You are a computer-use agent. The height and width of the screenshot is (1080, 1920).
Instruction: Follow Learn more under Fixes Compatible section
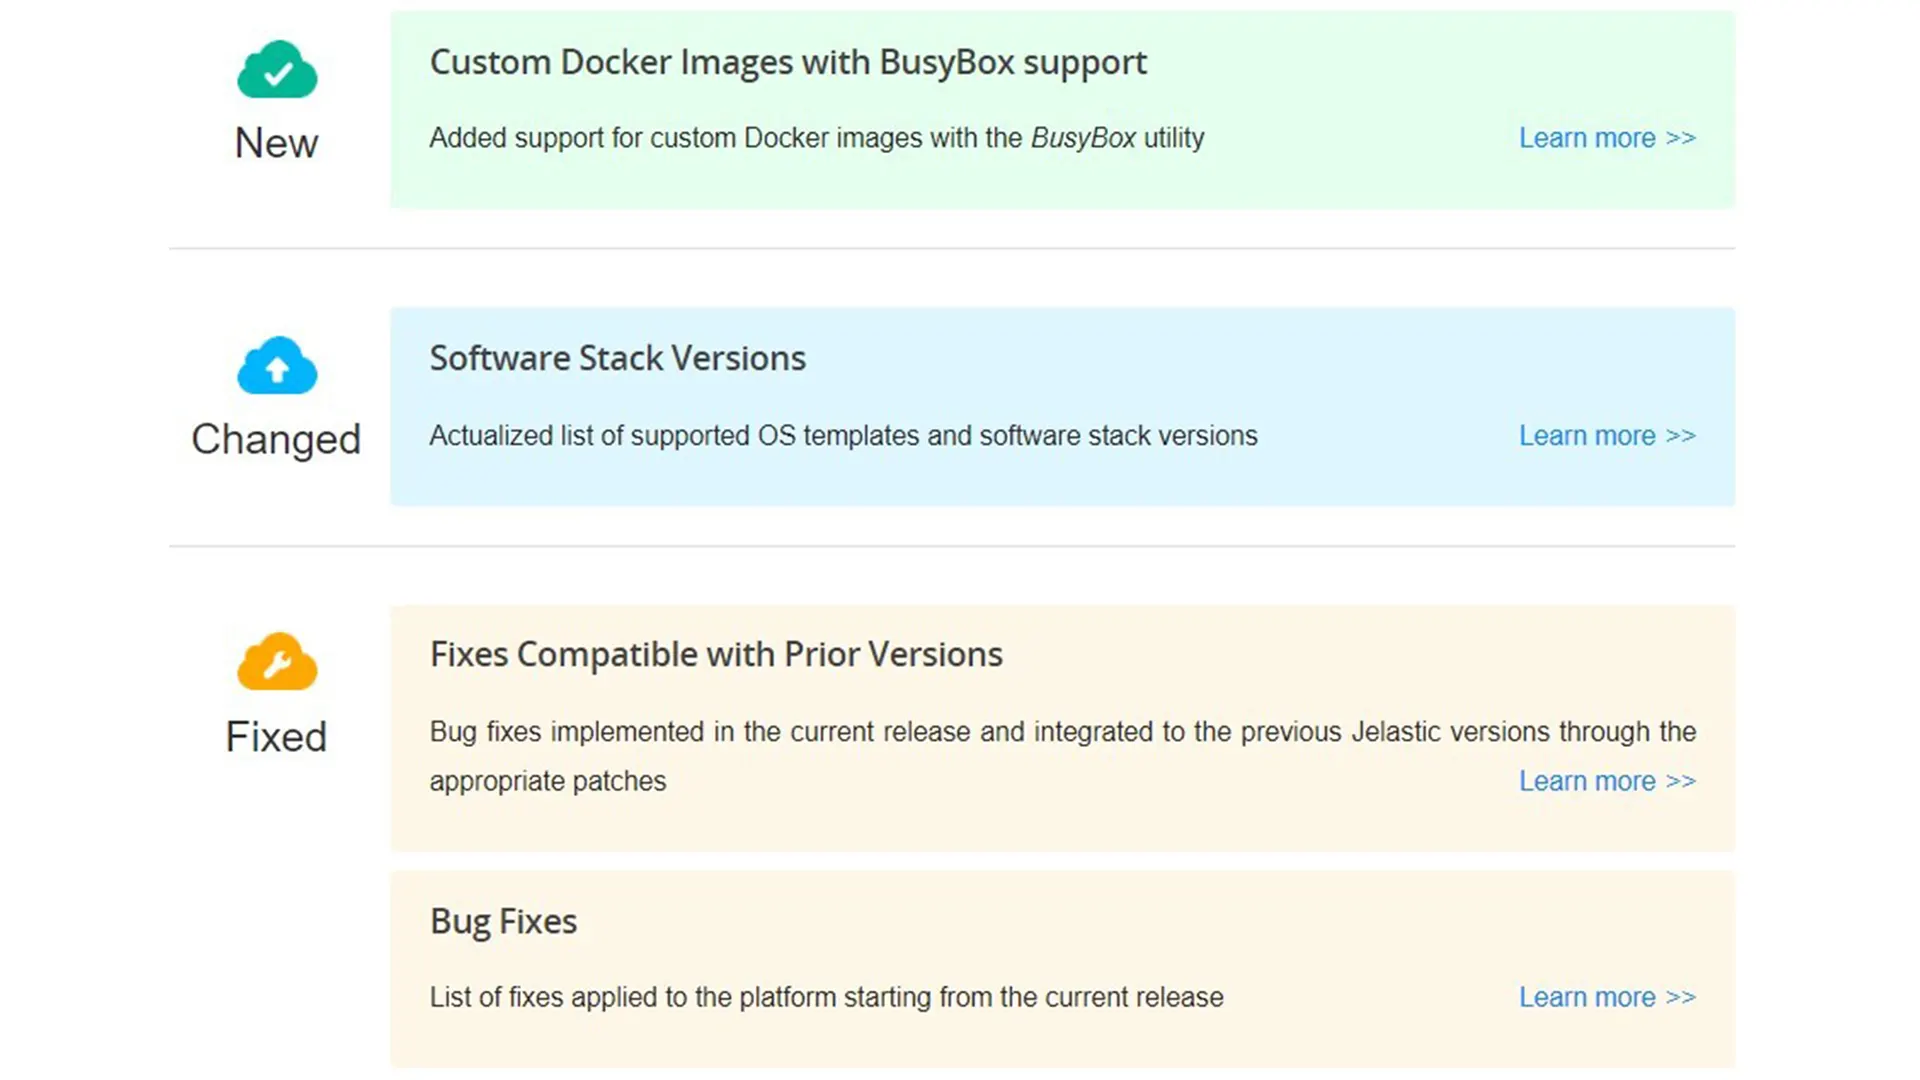click(1607, 781)
